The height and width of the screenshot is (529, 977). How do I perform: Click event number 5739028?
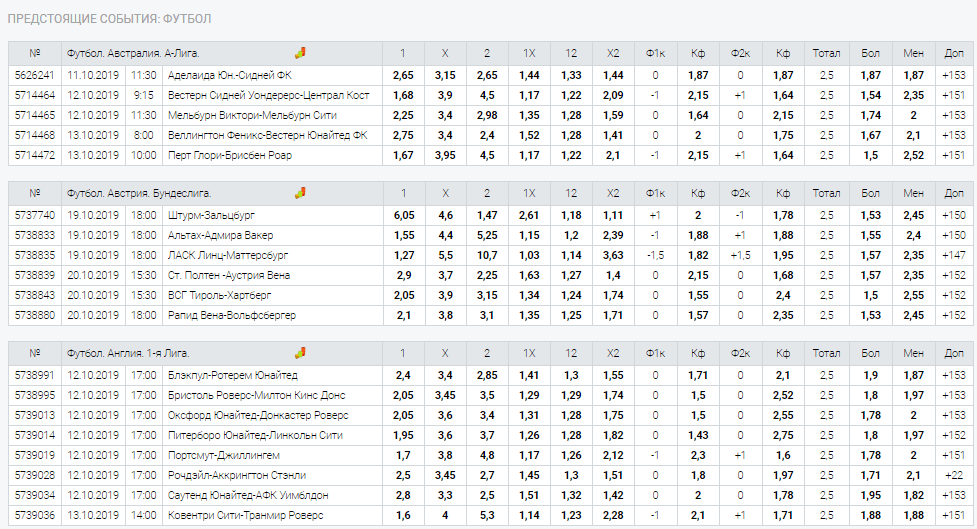(35, 475)
